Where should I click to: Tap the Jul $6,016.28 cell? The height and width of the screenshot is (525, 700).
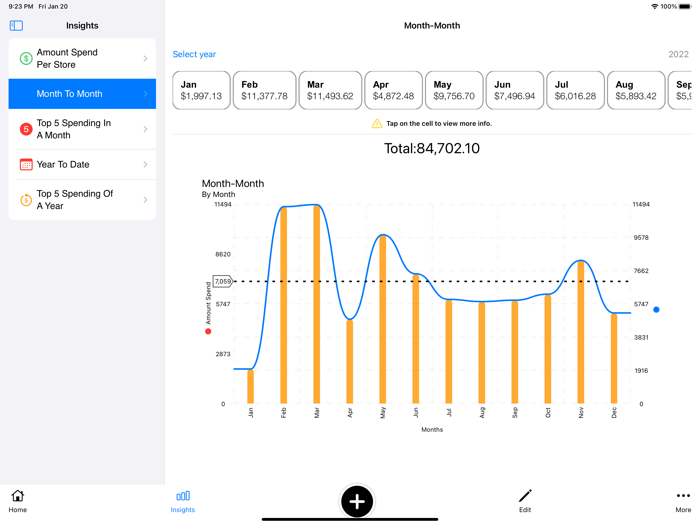[x=575, y=90]
